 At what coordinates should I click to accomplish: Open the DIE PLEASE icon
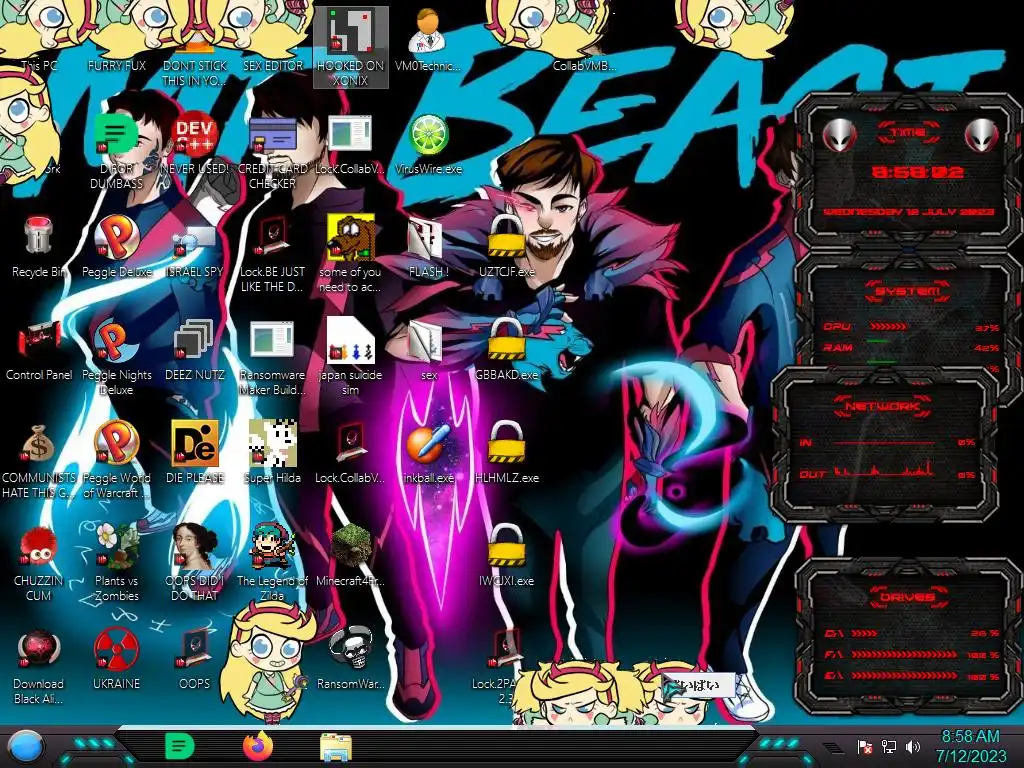195,453
